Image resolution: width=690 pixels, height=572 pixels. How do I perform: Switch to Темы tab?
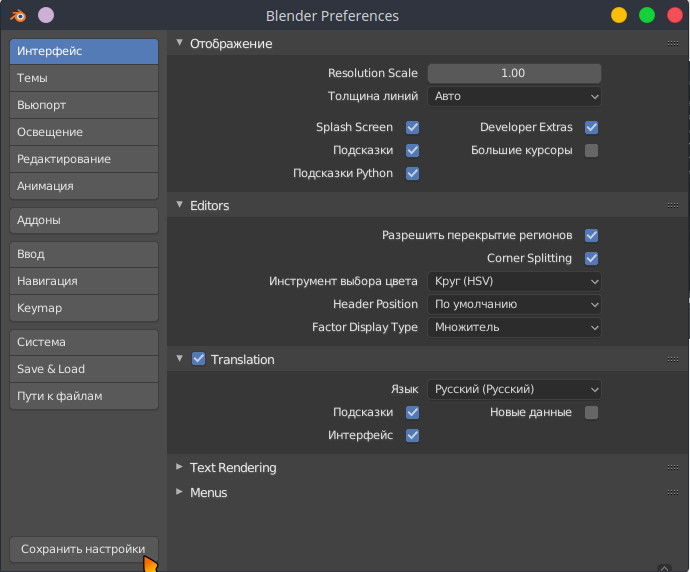point(84,78)
